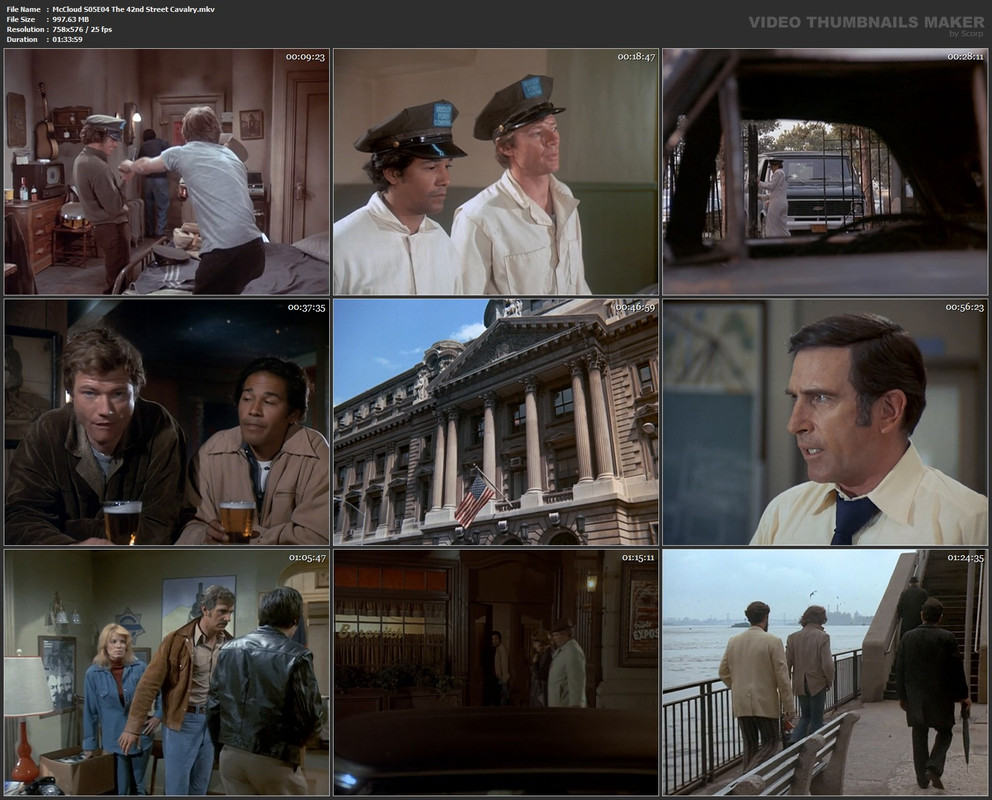The width and height of the screenshot is (992, 800).
Task: Click the file name 'McCloud S05E04 The 42nd Street Cavalry.mkv'
Action: point(133,9)
